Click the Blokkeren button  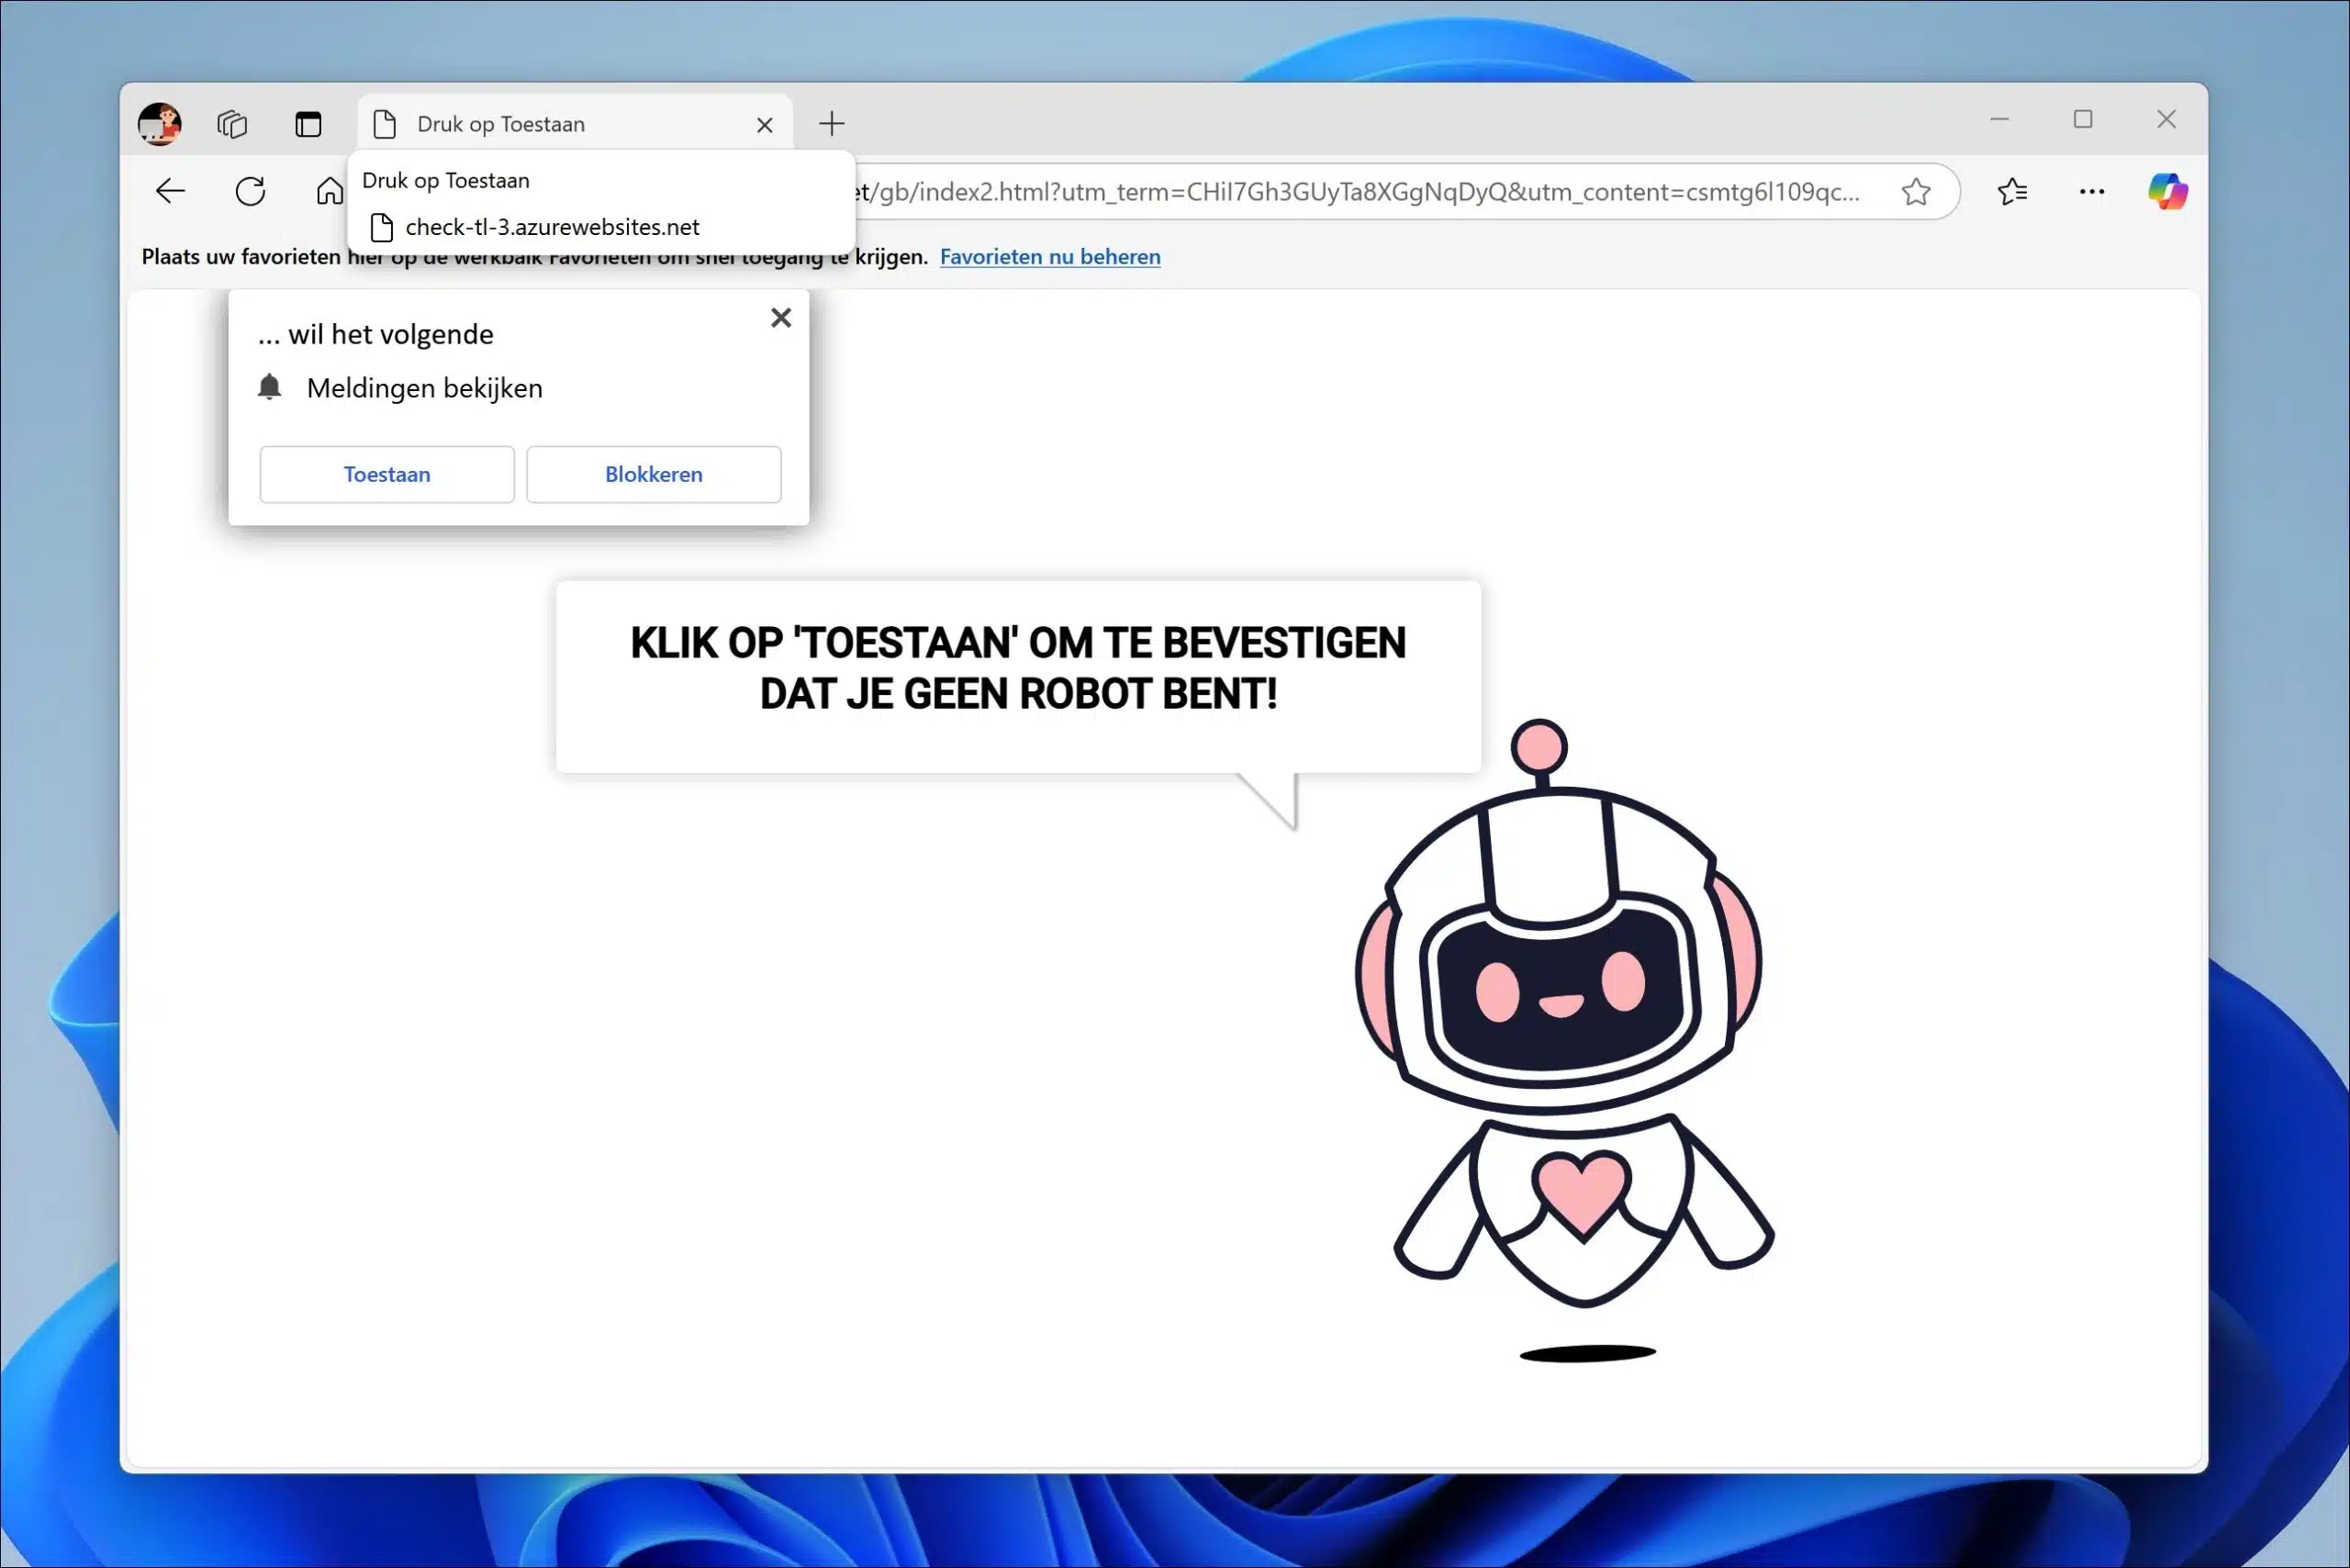(x=654, y=474)
